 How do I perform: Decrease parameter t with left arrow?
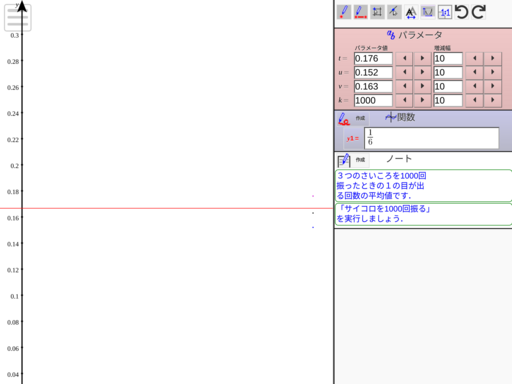point(404,58)
